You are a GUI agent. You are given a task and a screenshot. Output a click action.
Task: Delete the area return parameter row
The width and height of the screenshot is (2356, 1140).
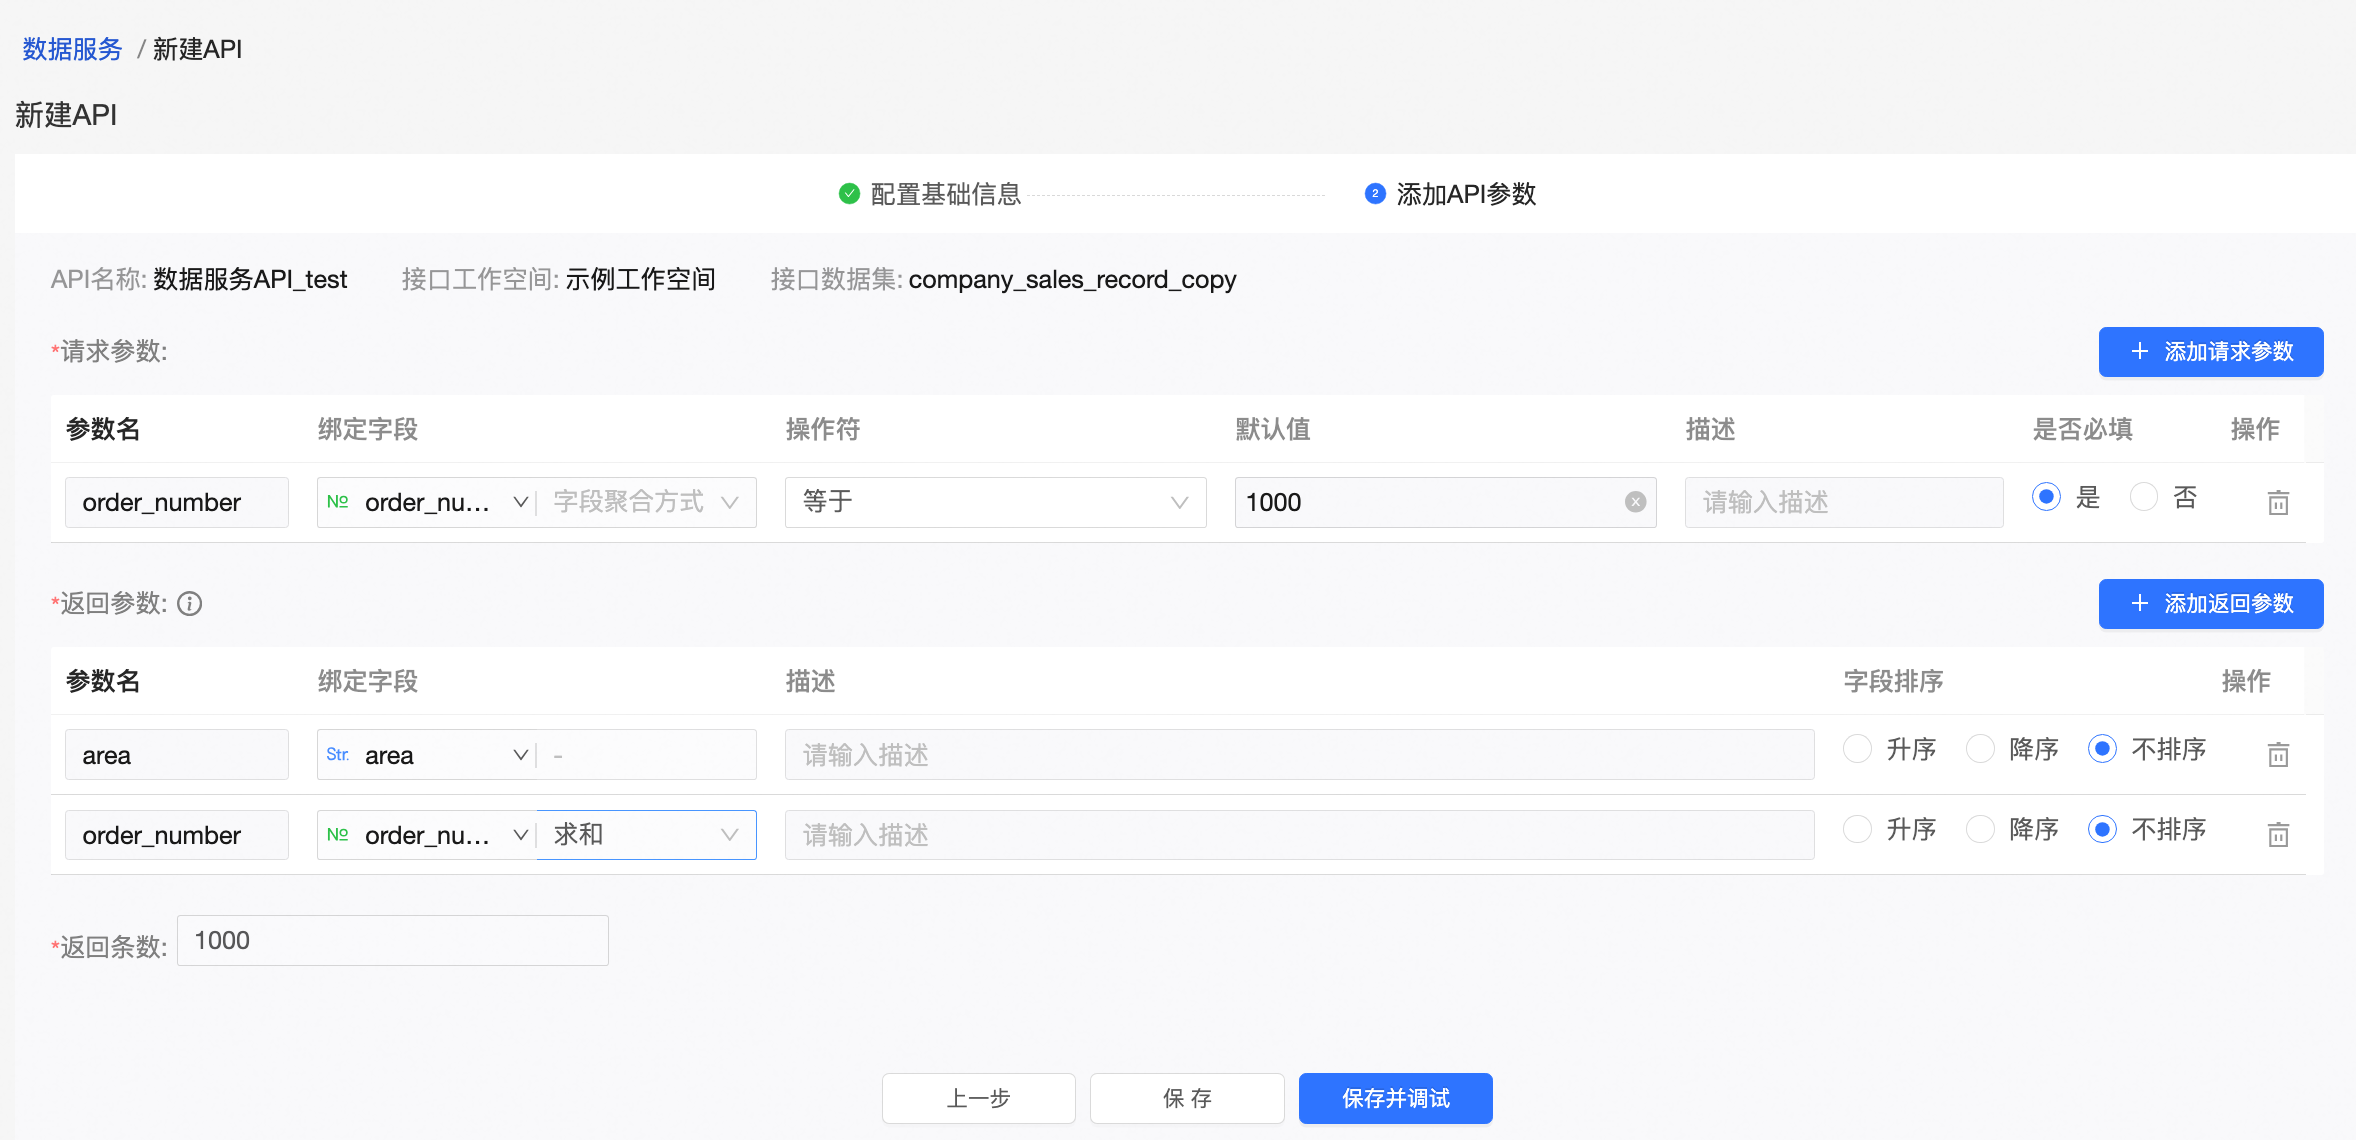[x=2278, y=754]
